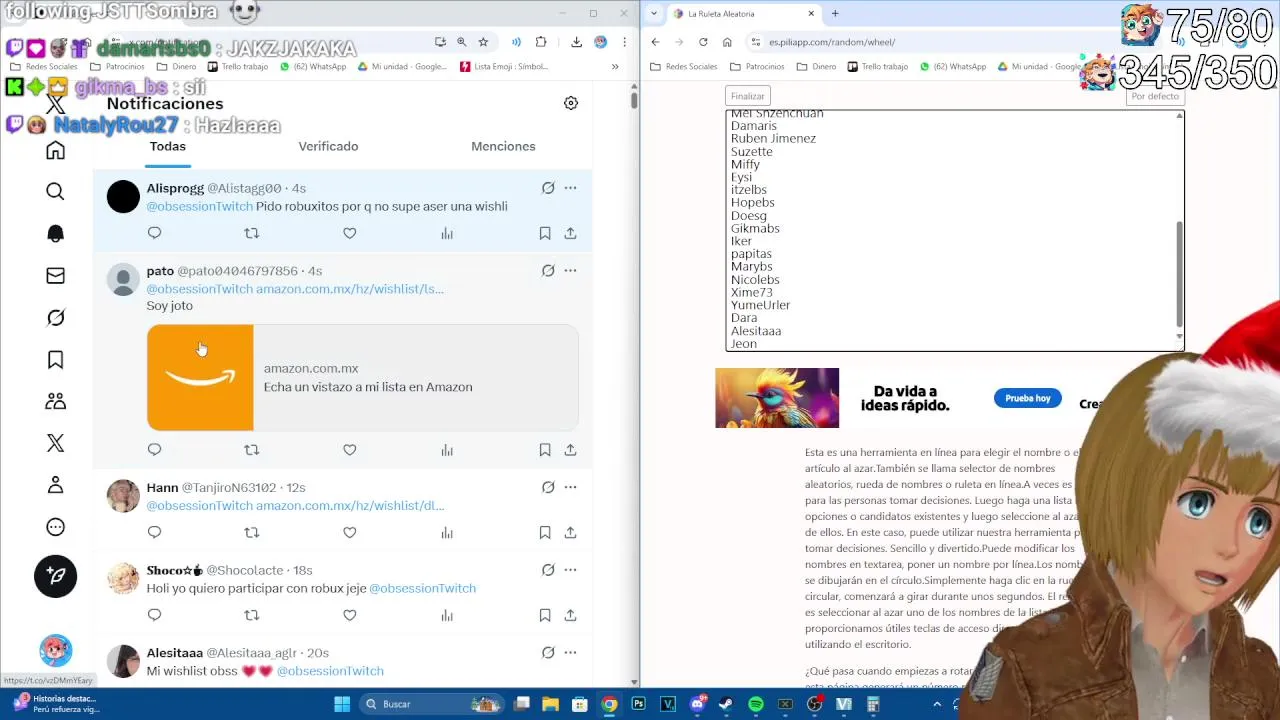
Task: Open Hann's amazon wishlist link
Action: (x=350, y=506)
